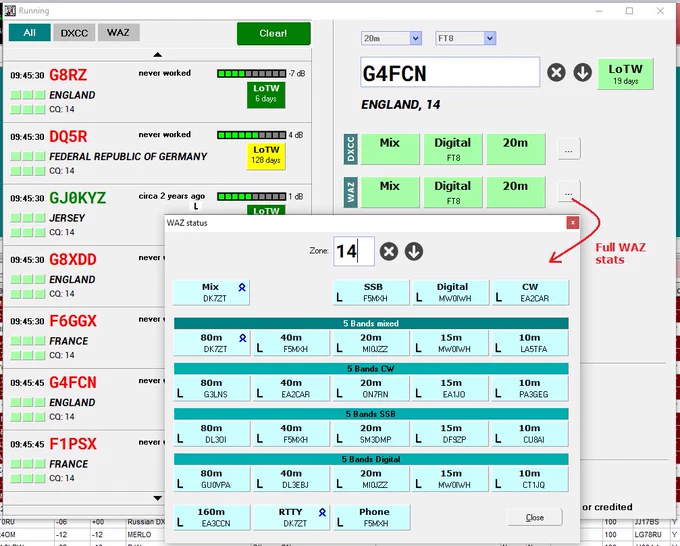Click the DXCC 20m status tile
680x546 pixels.
(x=516, y=149)
